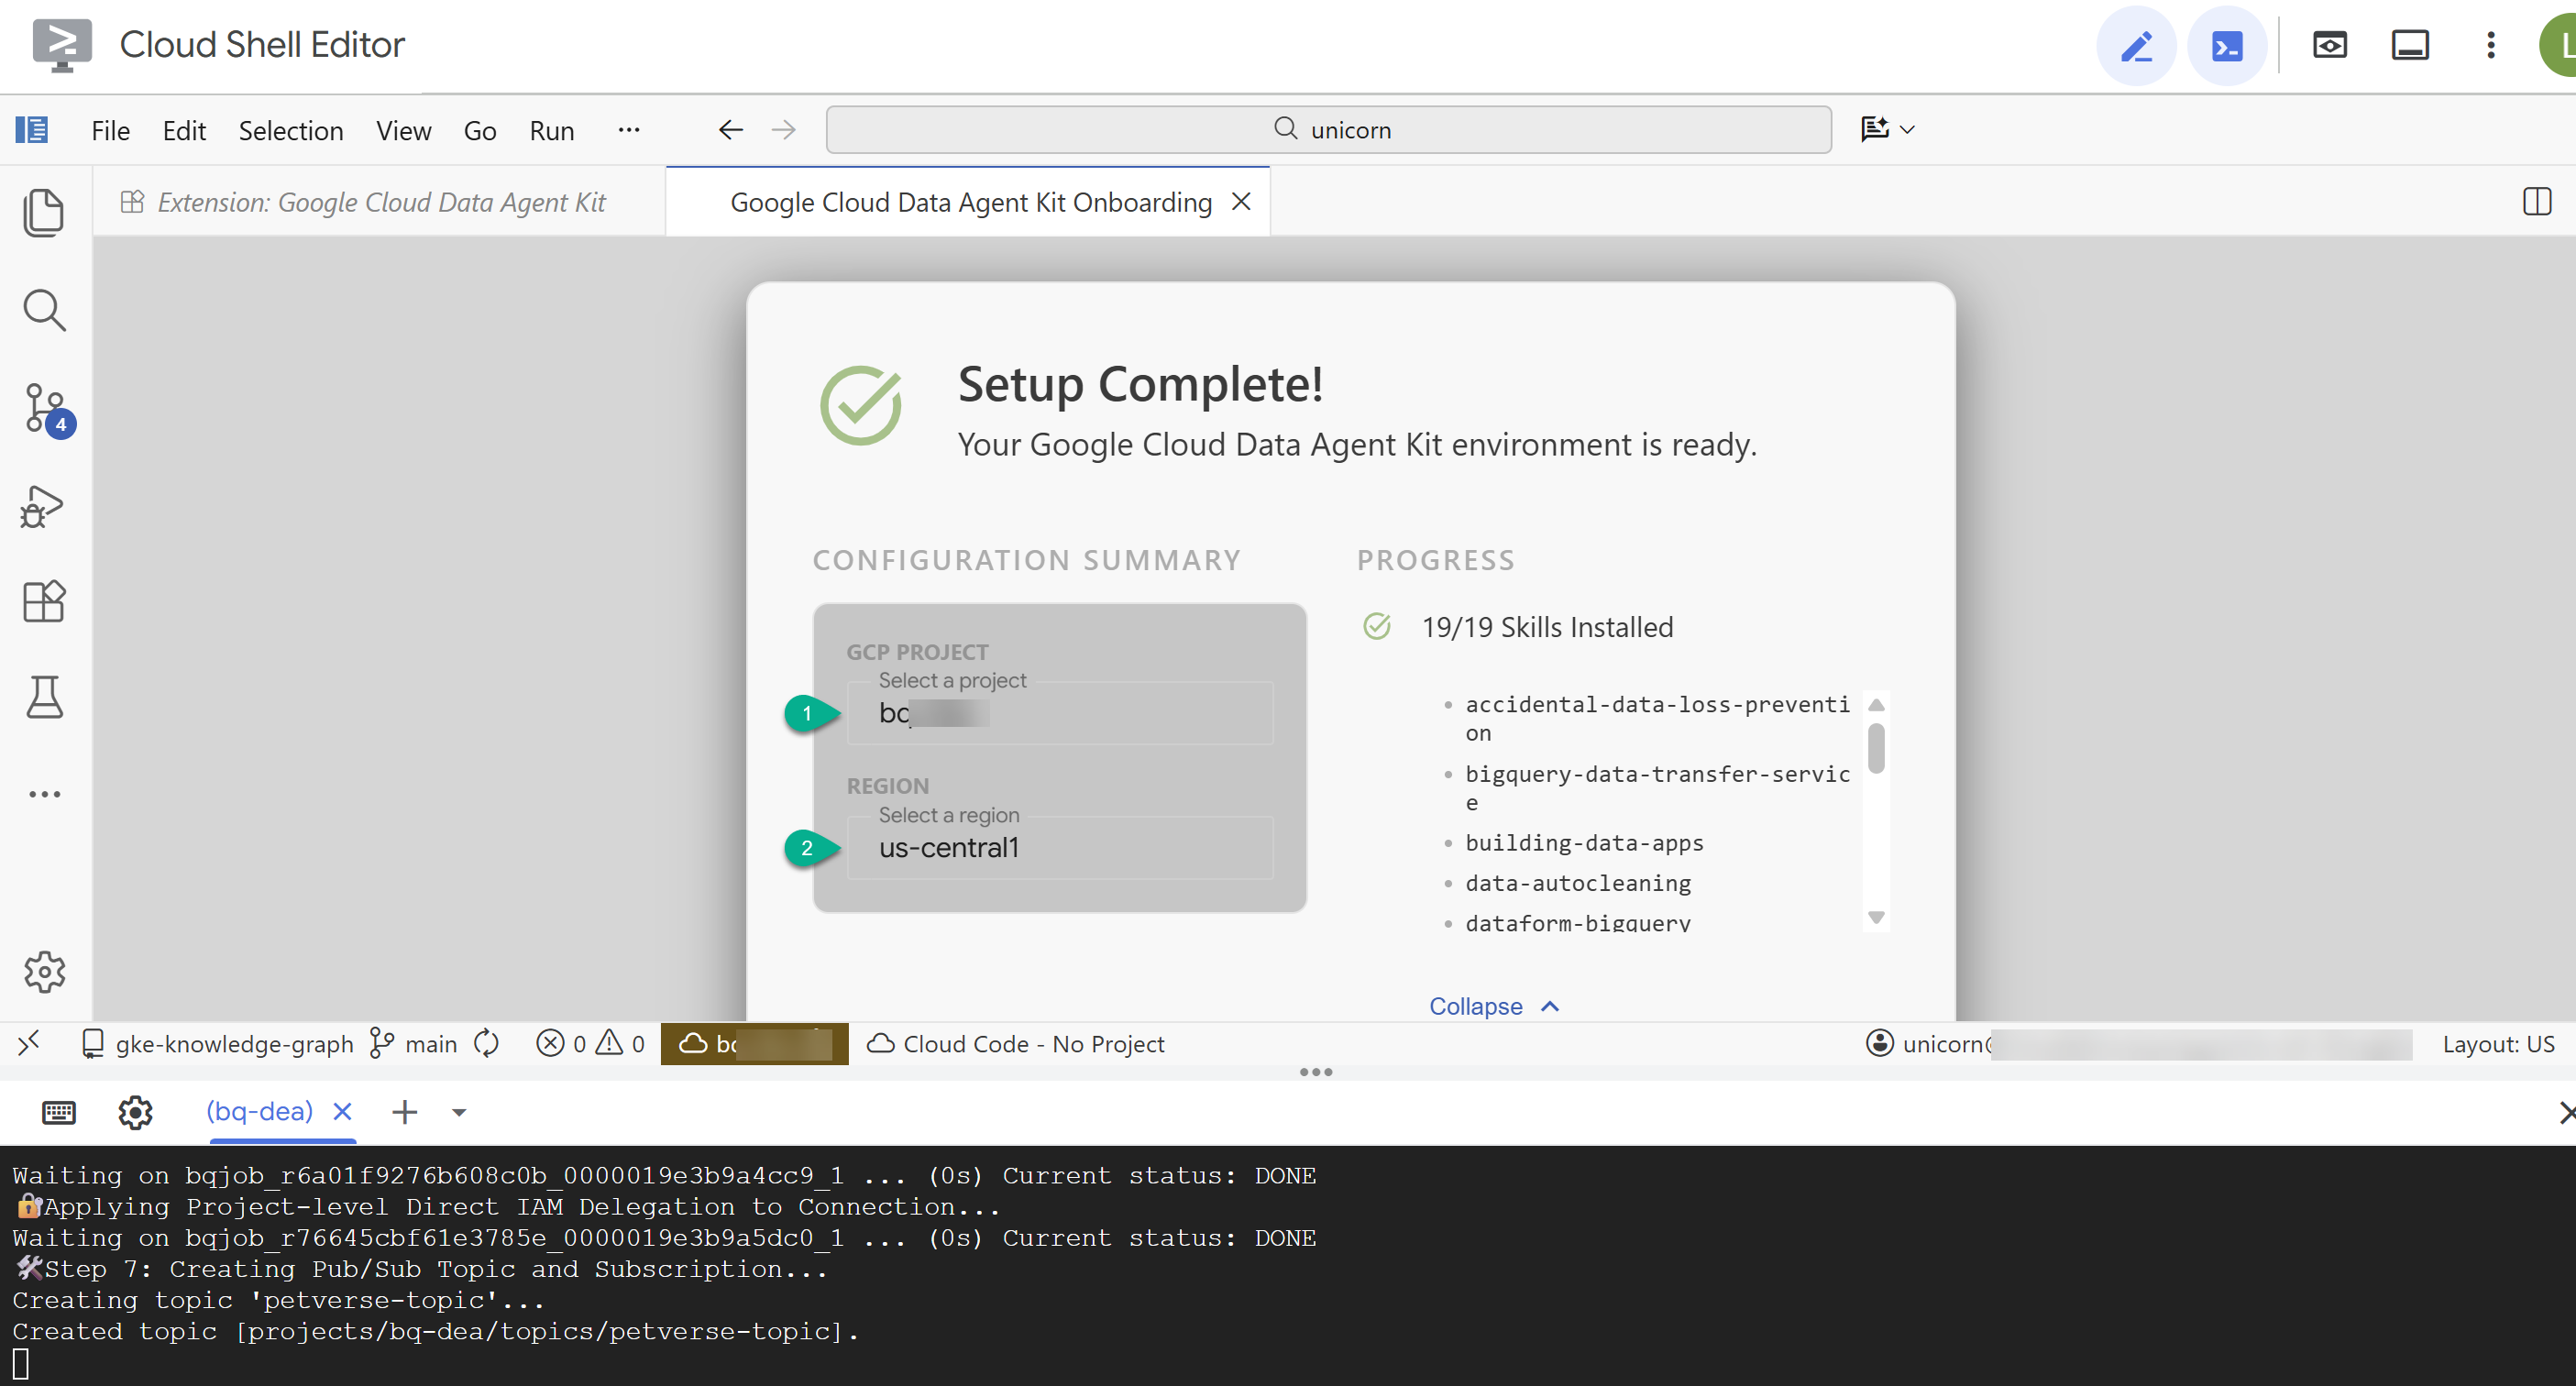This screenshot has height=1386, width=2576.
Task: Open the Run menu
Action: coord(552,131)
